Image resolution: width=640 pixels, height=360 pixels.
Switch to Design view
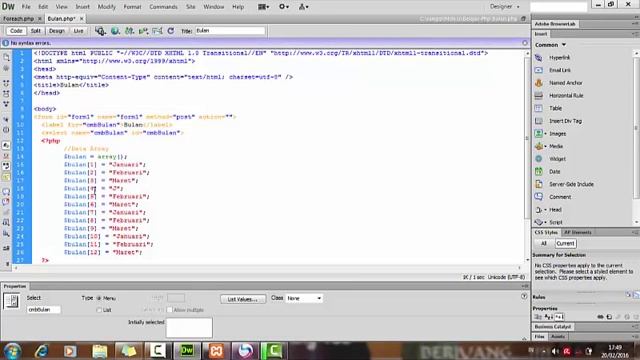(57, 31)
